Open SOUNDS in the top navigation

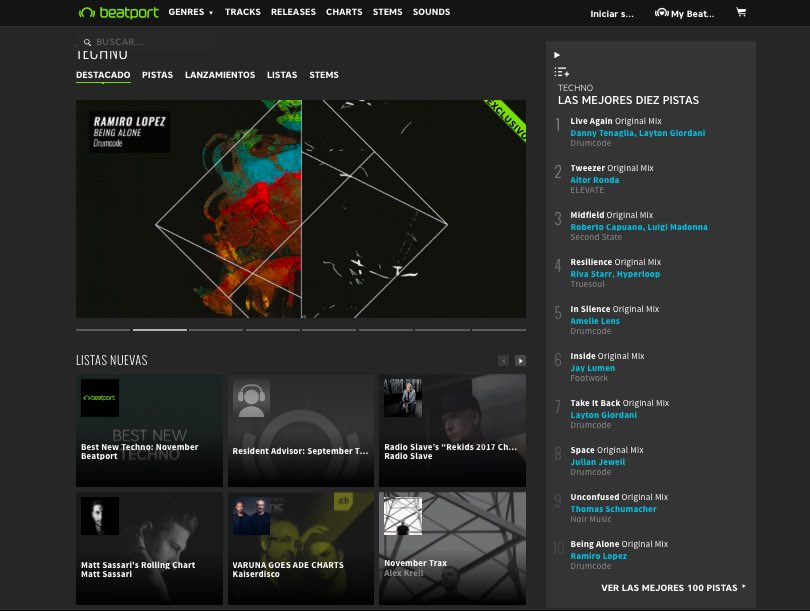coord(431,12)
